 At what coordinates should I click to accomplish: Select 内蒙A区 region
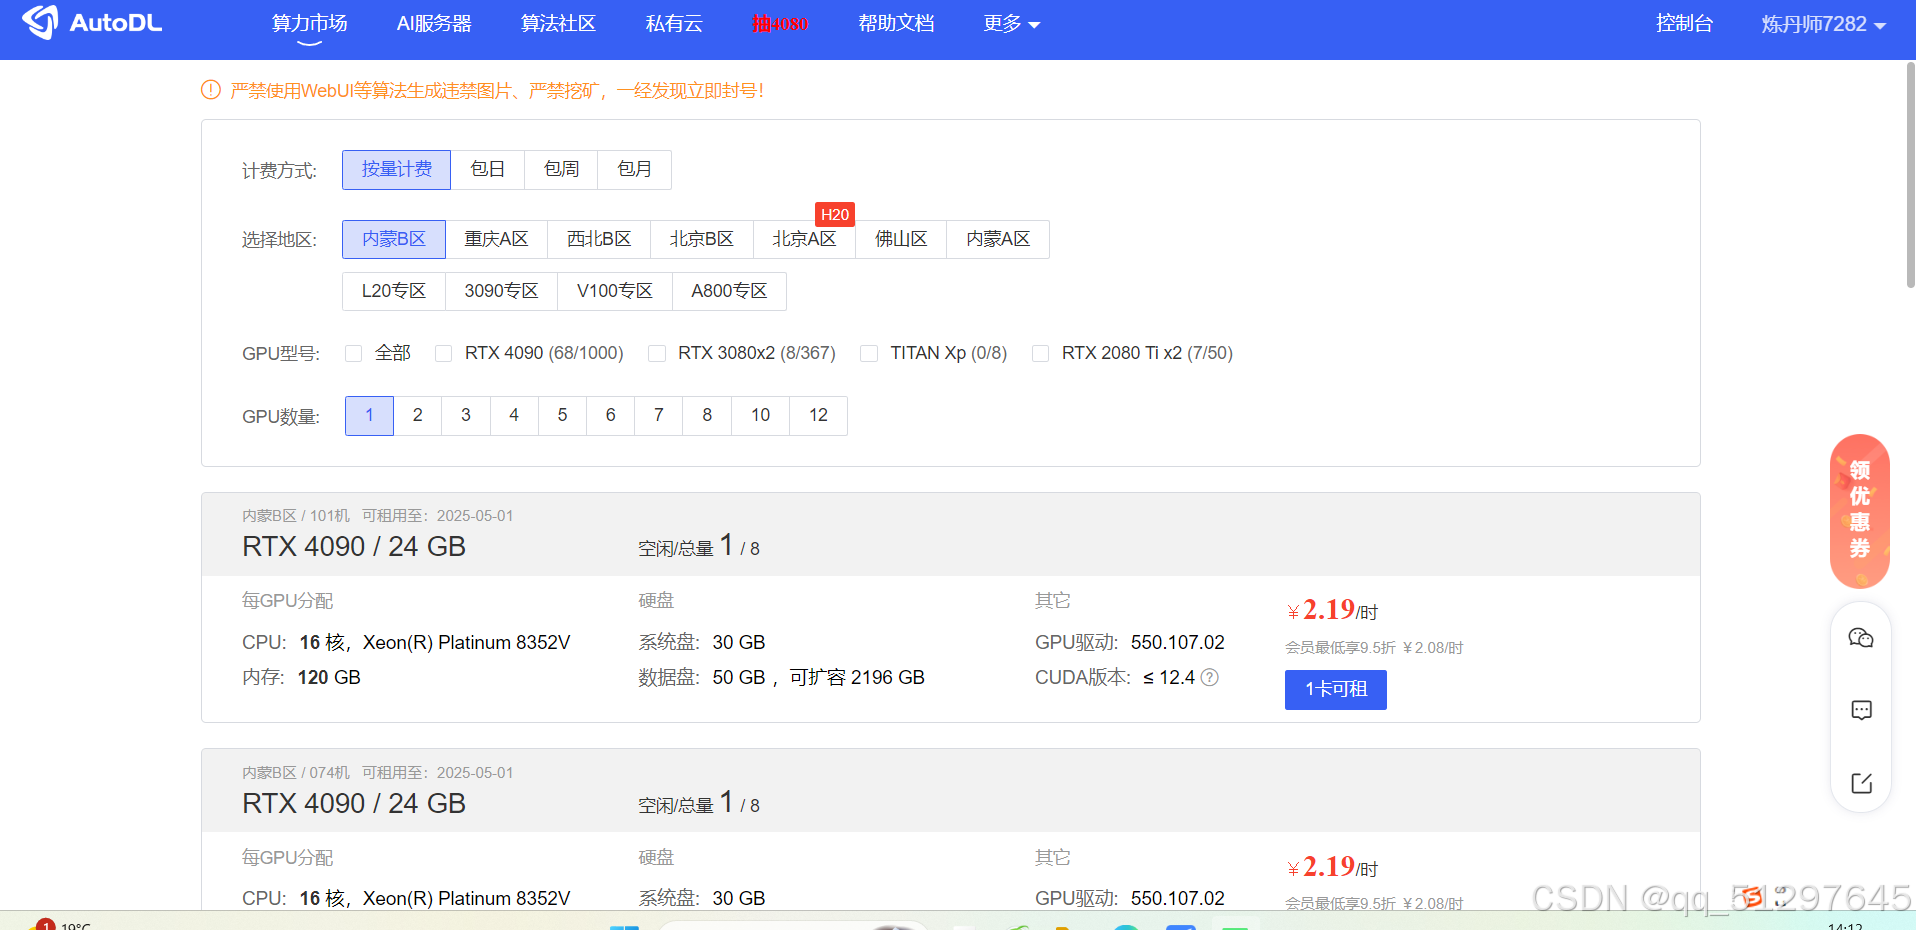[x=998, y=239]
